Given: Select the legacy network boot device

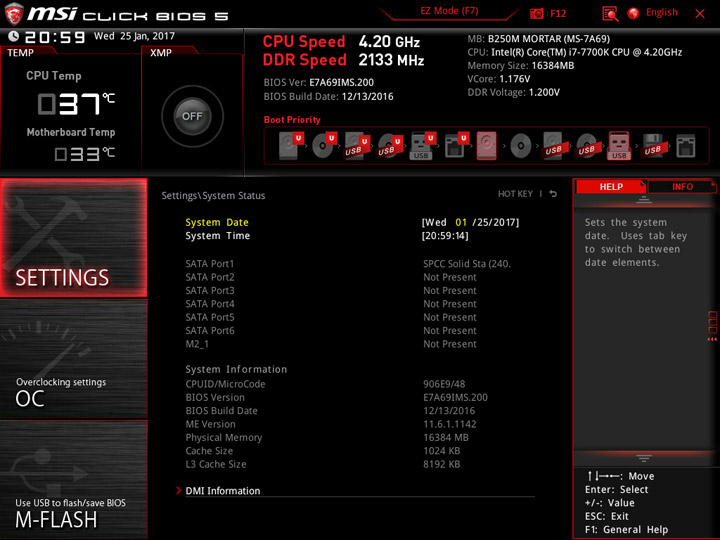Looking at the screenshot, I should (x=686, y=146).
